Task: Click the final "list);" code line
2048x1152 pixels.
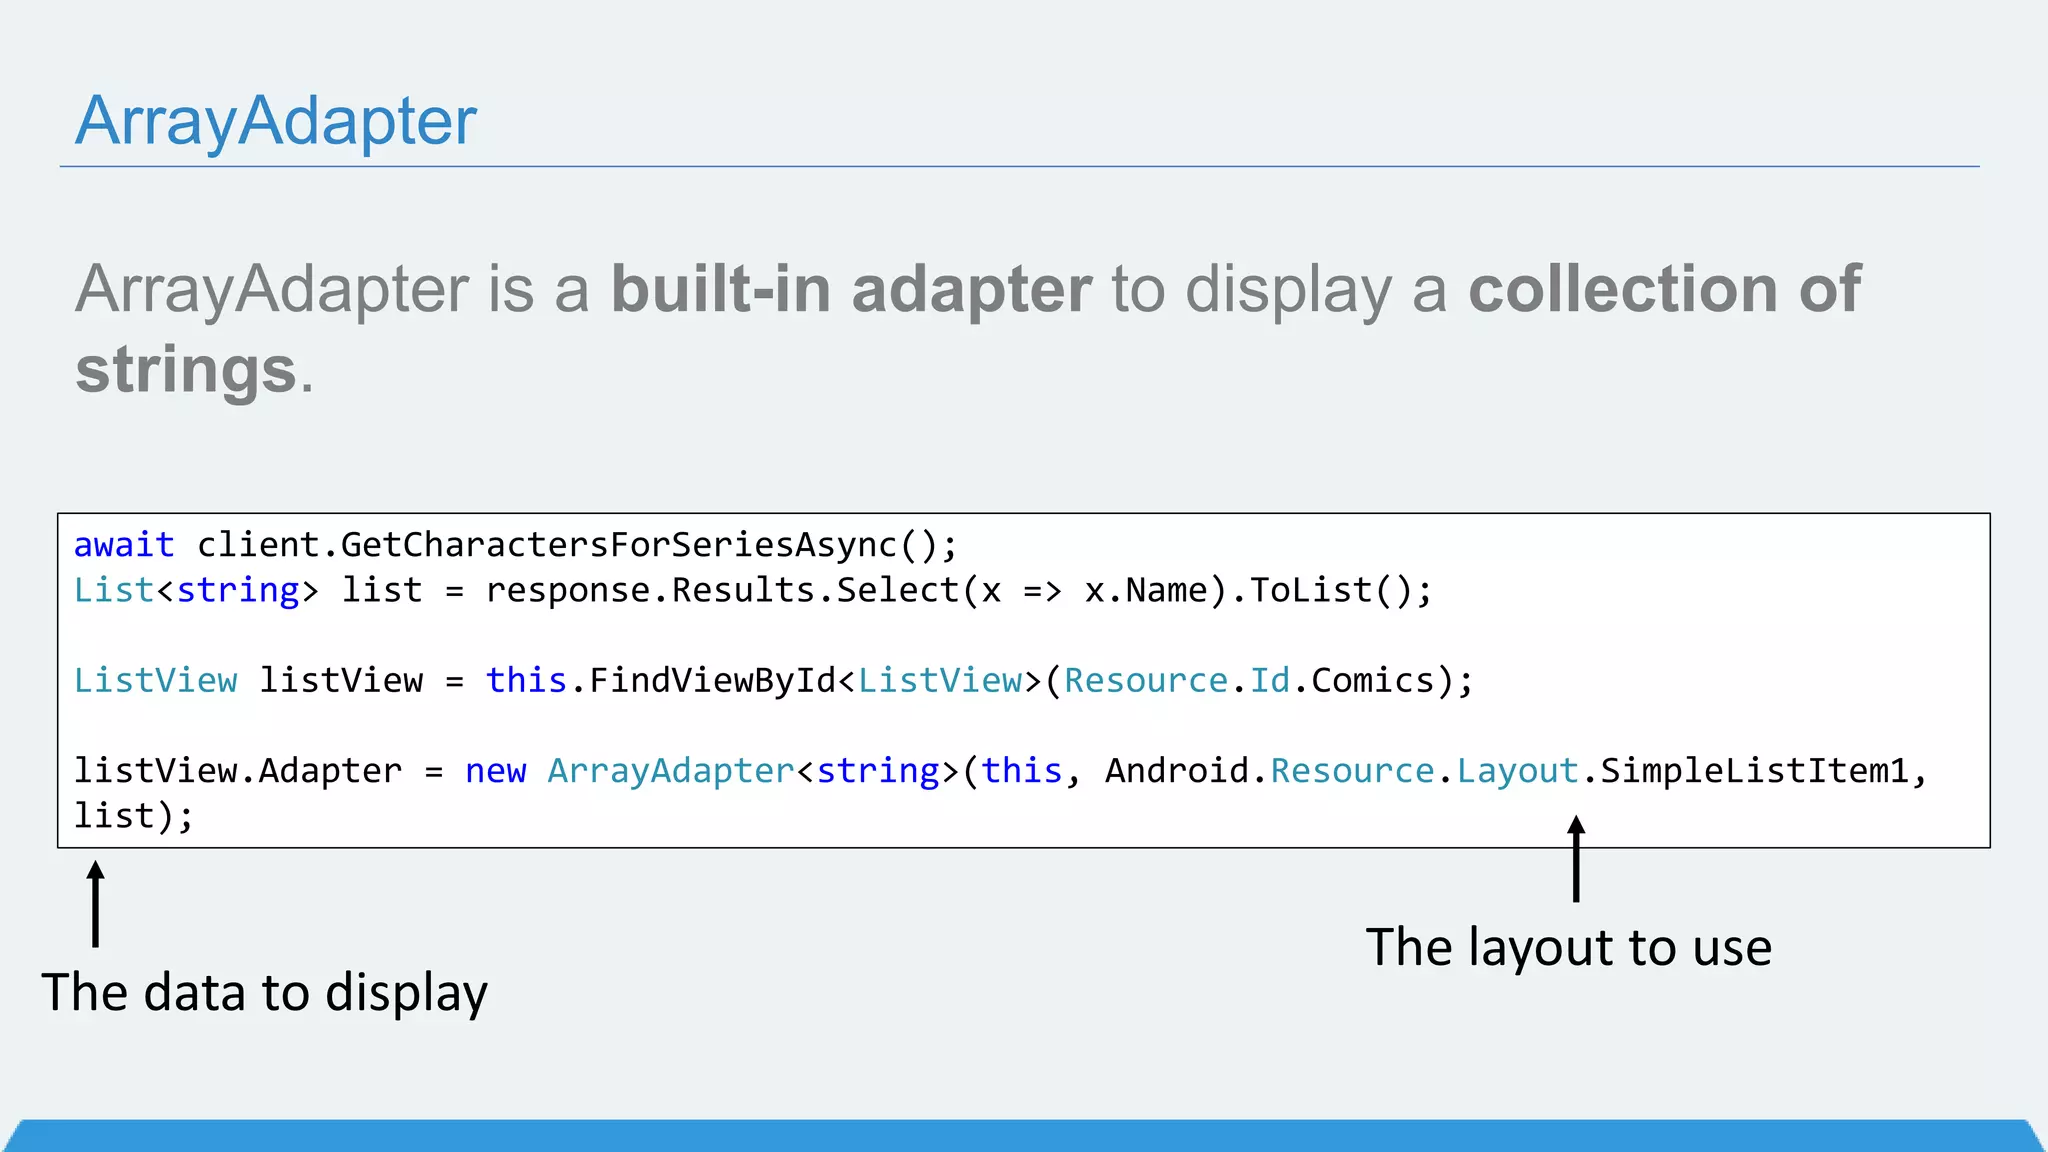Action: [133, 816]
